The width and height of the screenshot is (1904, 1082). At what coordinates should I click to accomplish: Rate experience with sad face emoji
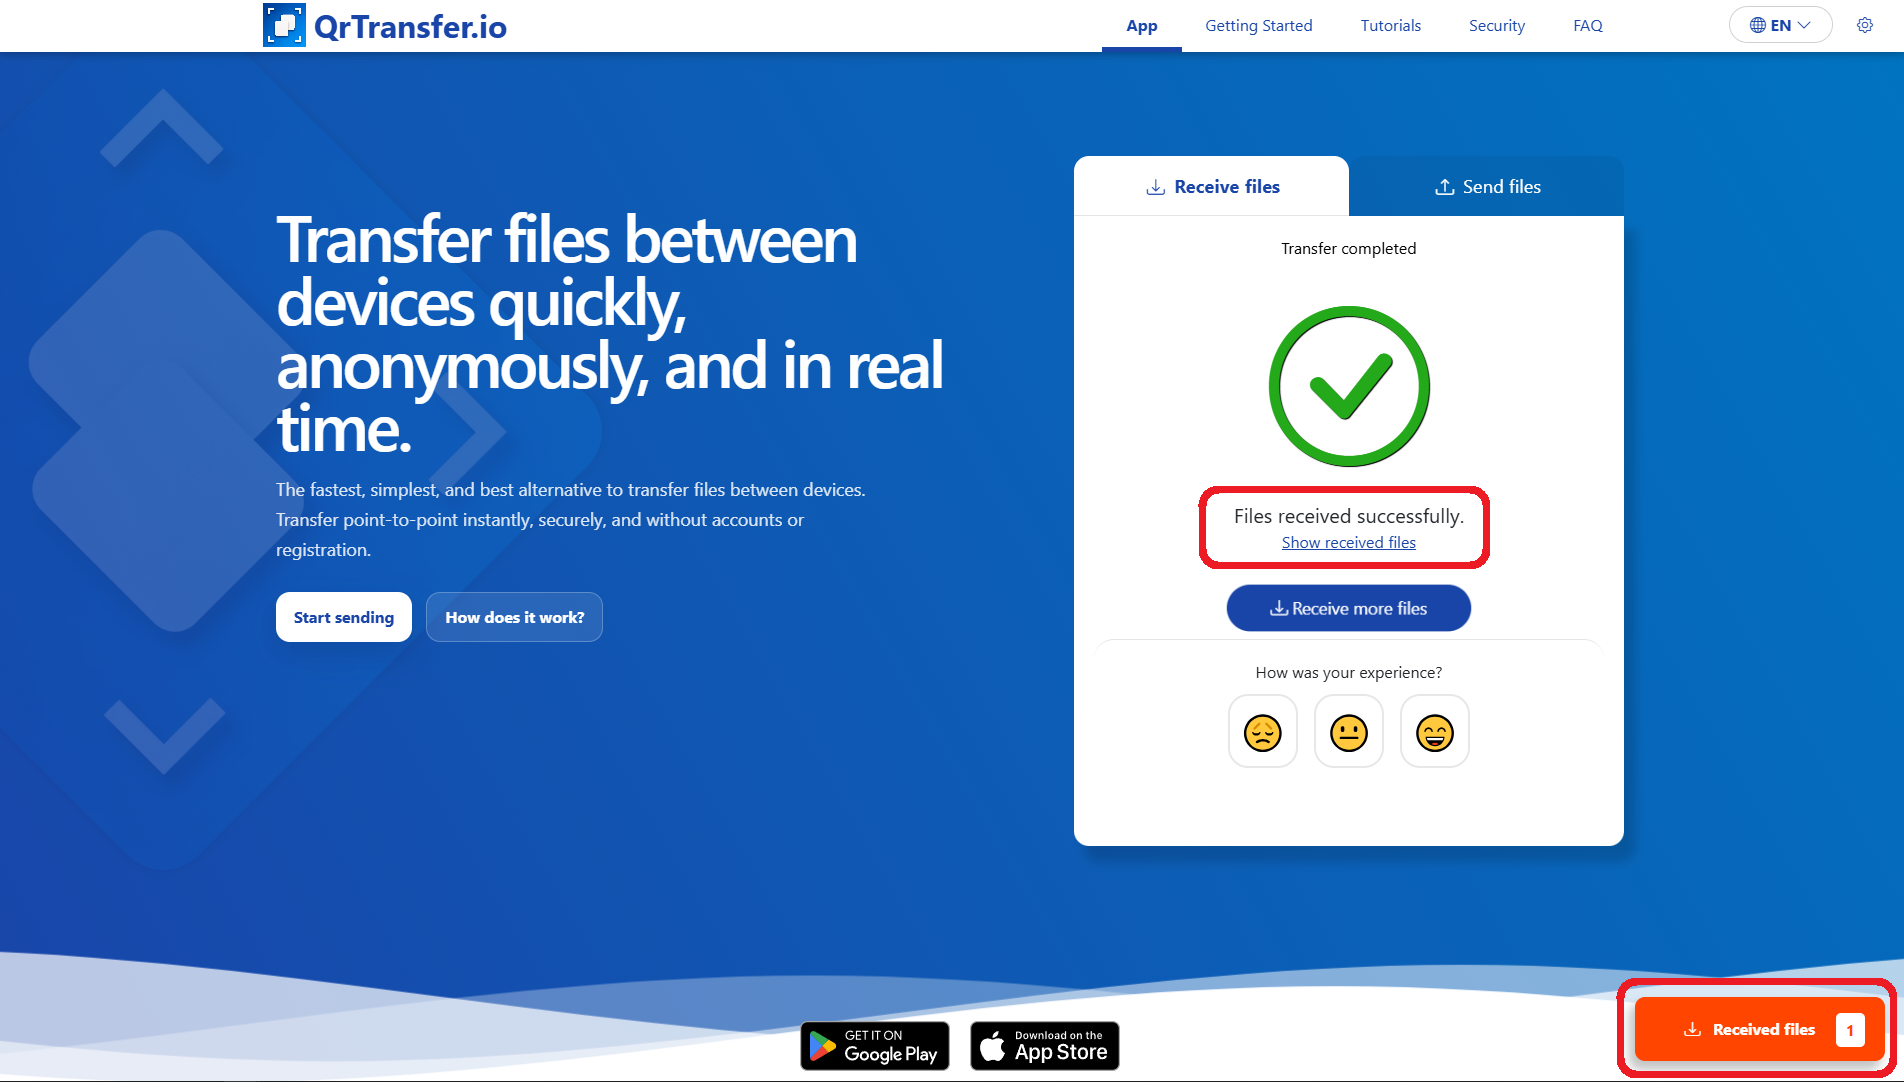point(1262,732)
